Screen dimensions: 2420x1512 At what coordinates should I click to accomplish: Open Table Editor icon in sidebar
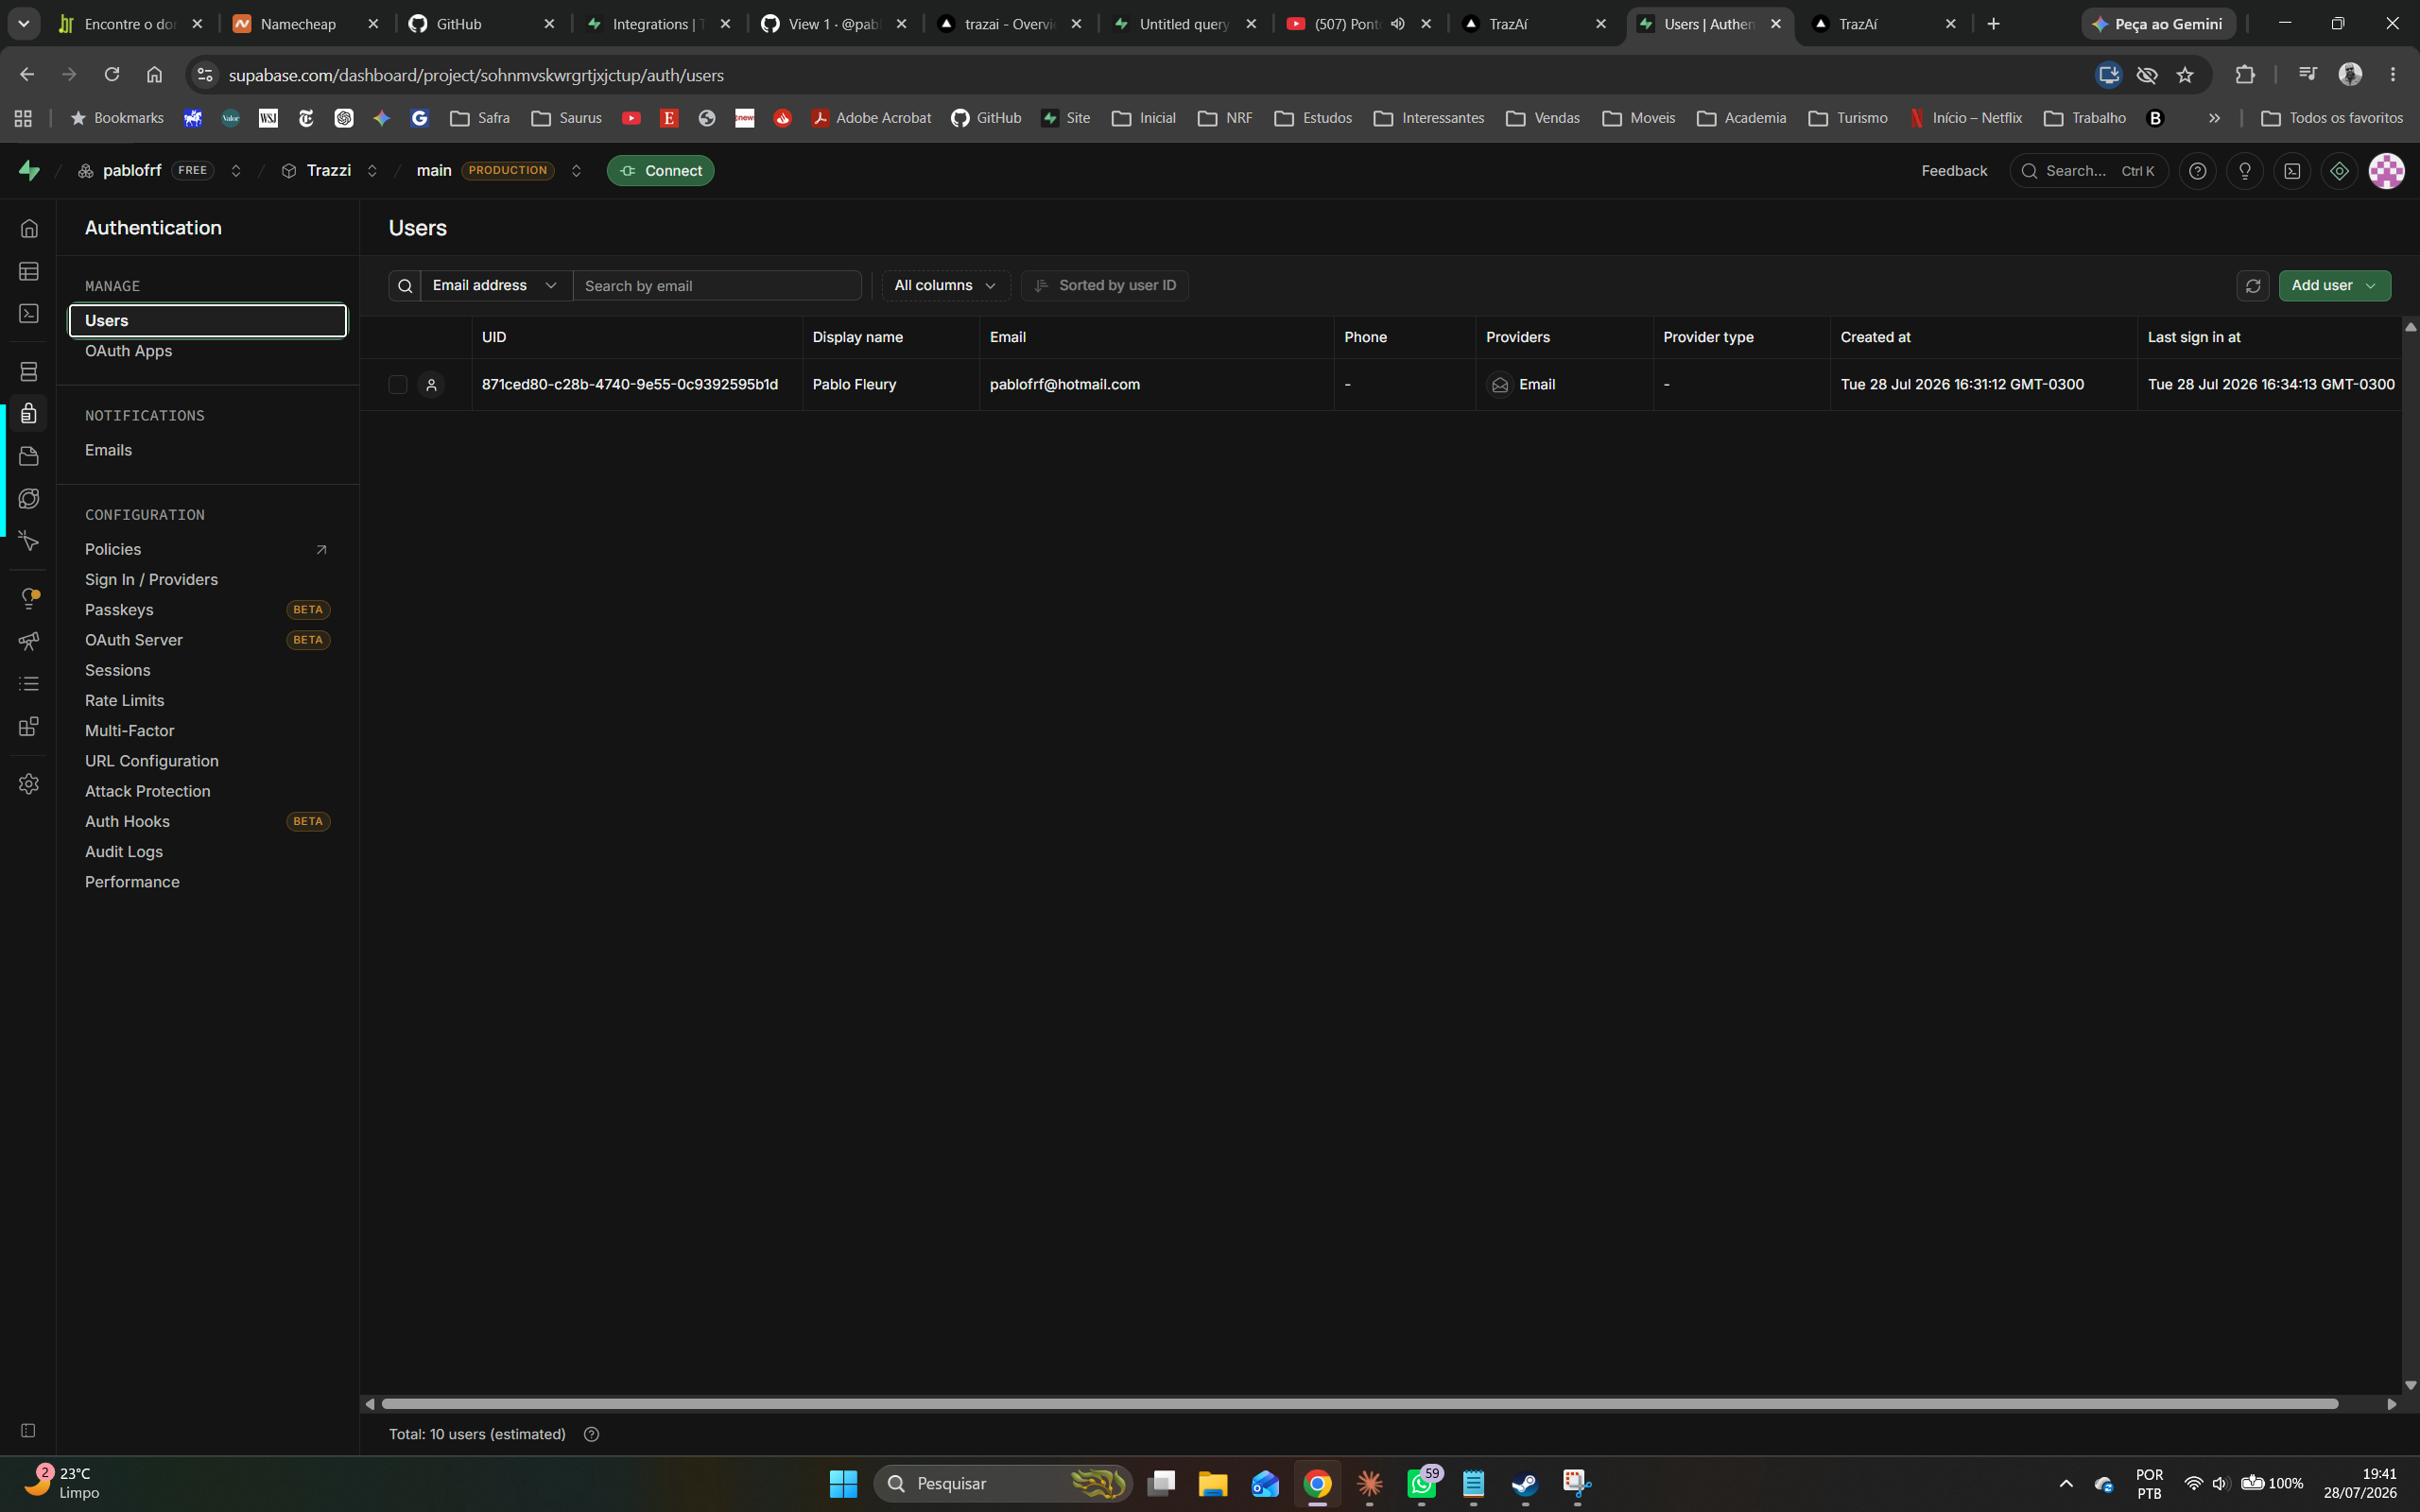coord(29,271)
